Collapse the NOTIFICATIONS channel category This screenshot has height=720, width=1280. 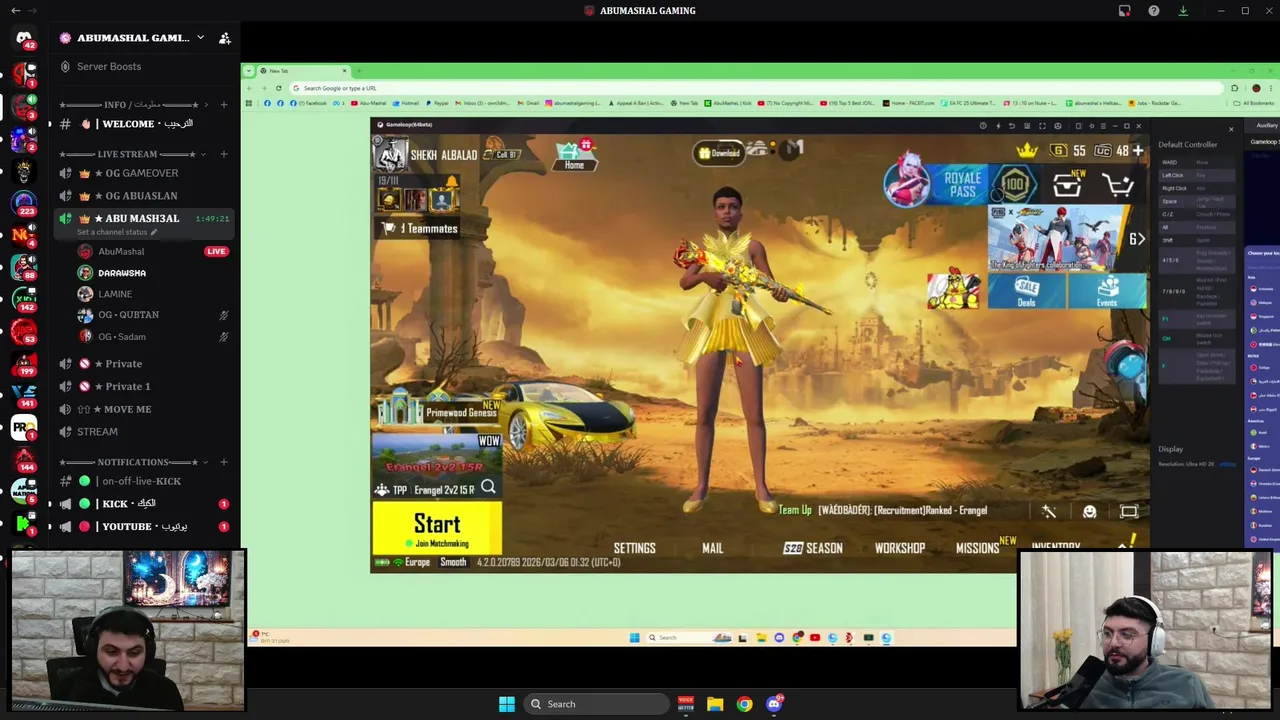pyautogui.click(x=133, y=462)
